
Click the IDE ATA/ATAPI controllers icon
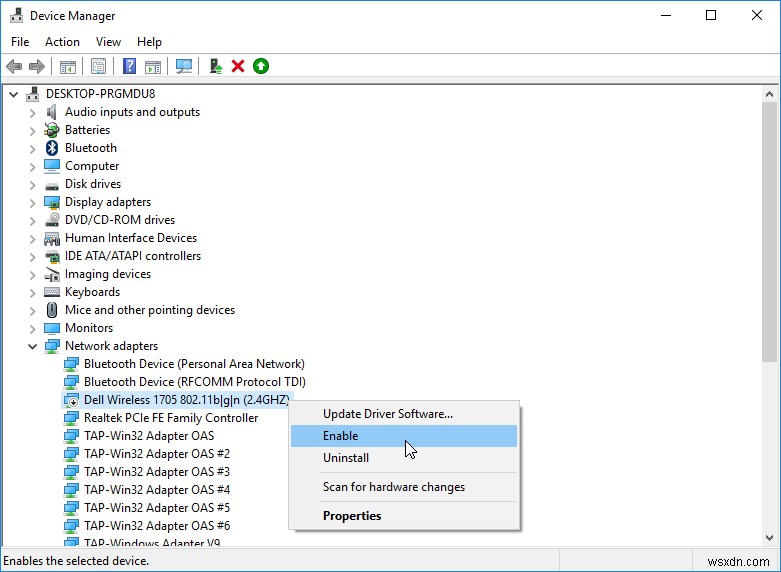click(52, 256)
